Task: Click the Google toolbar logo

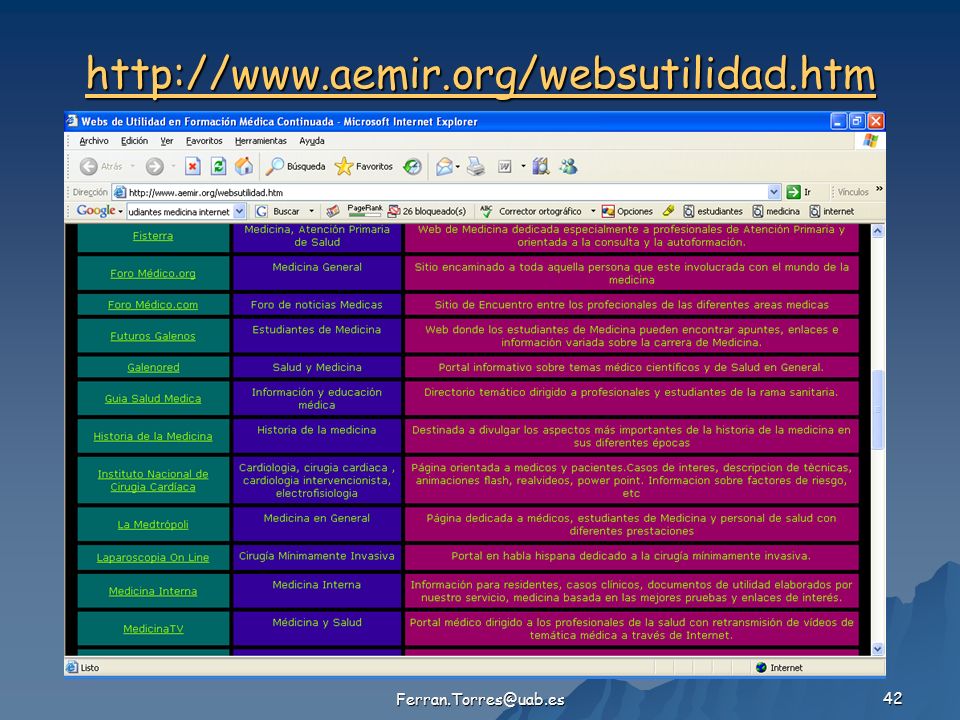Action: pos(96,211)
